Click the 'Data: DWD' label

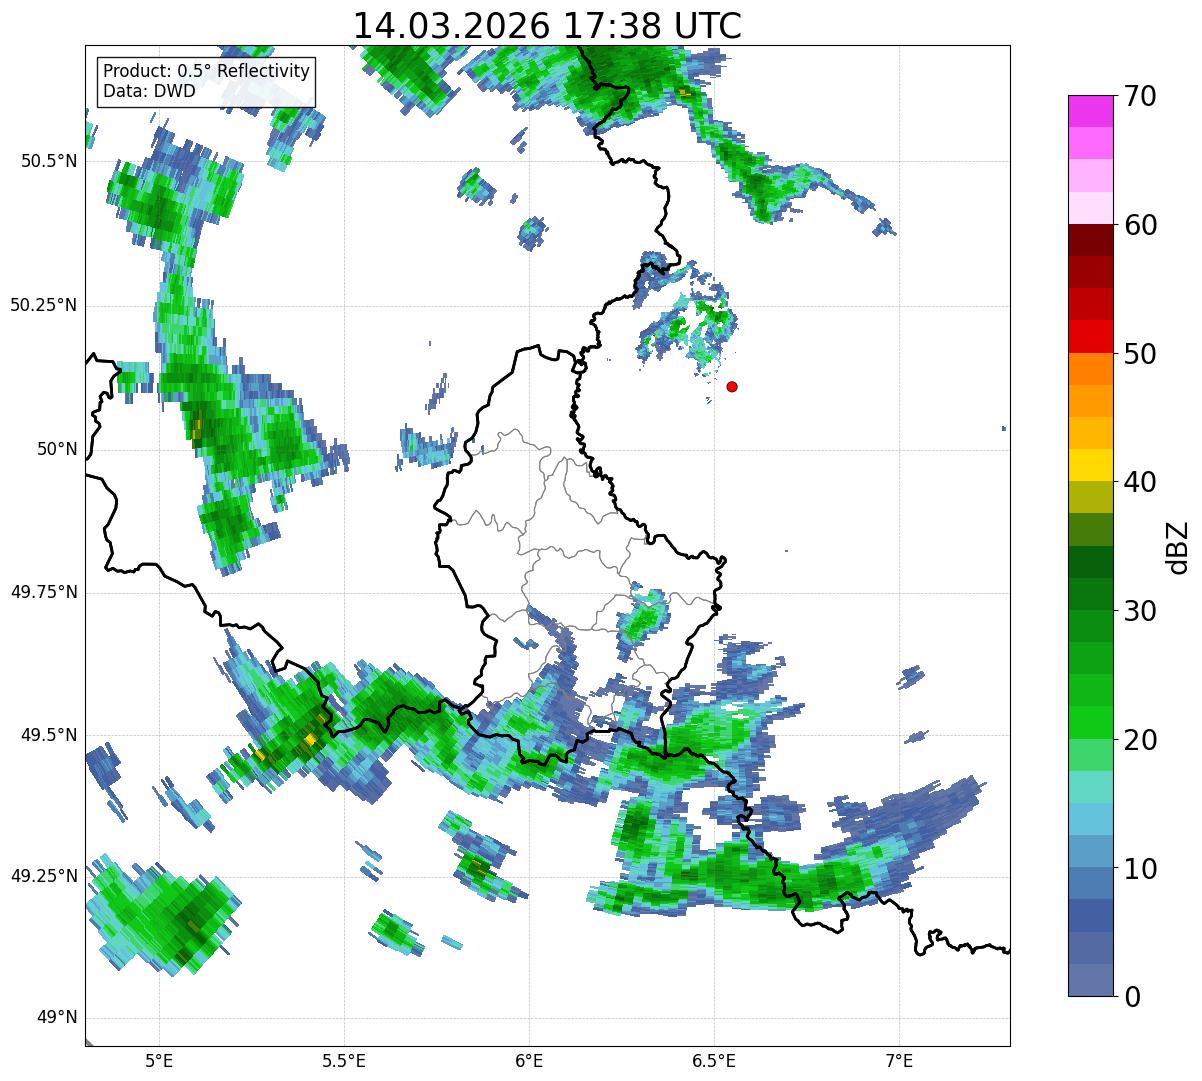tap(149, 91)
